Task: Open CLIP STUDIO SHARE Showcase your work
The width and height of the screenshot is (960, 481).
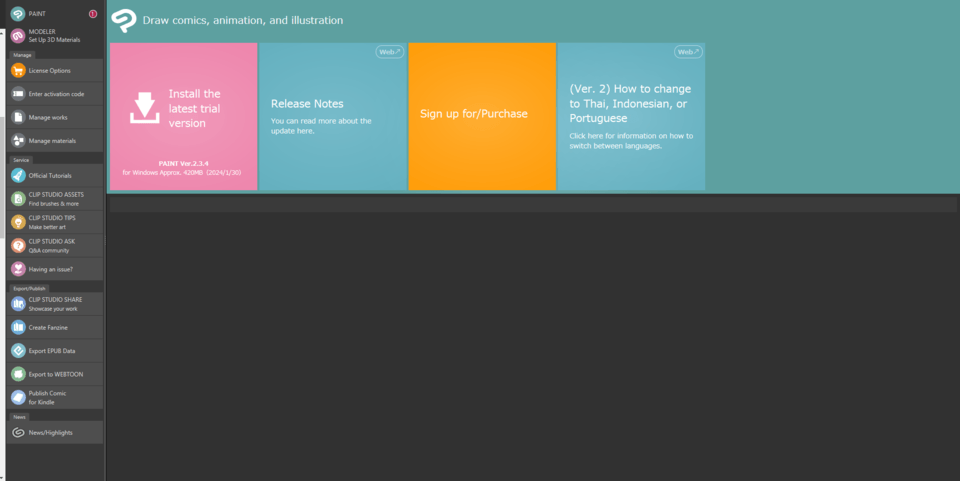Action: 55,304
